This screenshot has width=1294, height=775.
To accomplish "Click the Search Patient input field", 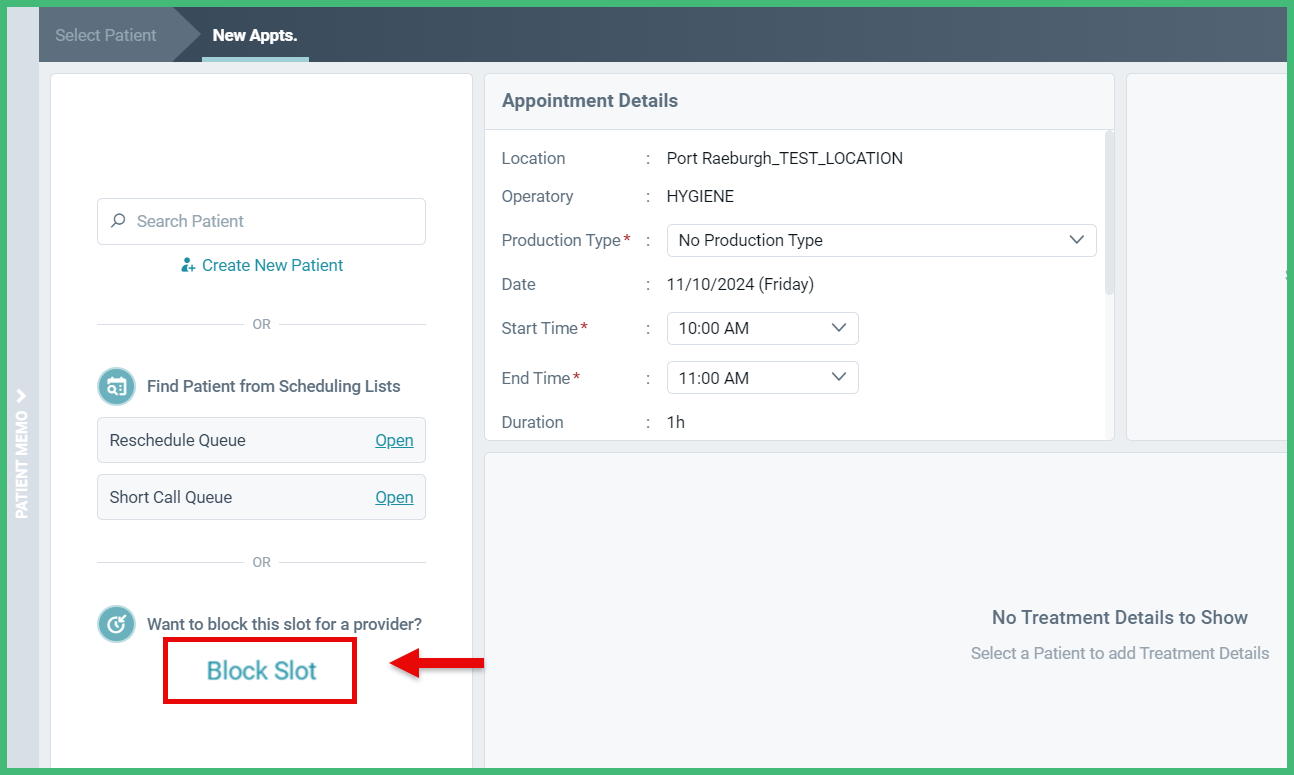I will click(260, 221).
